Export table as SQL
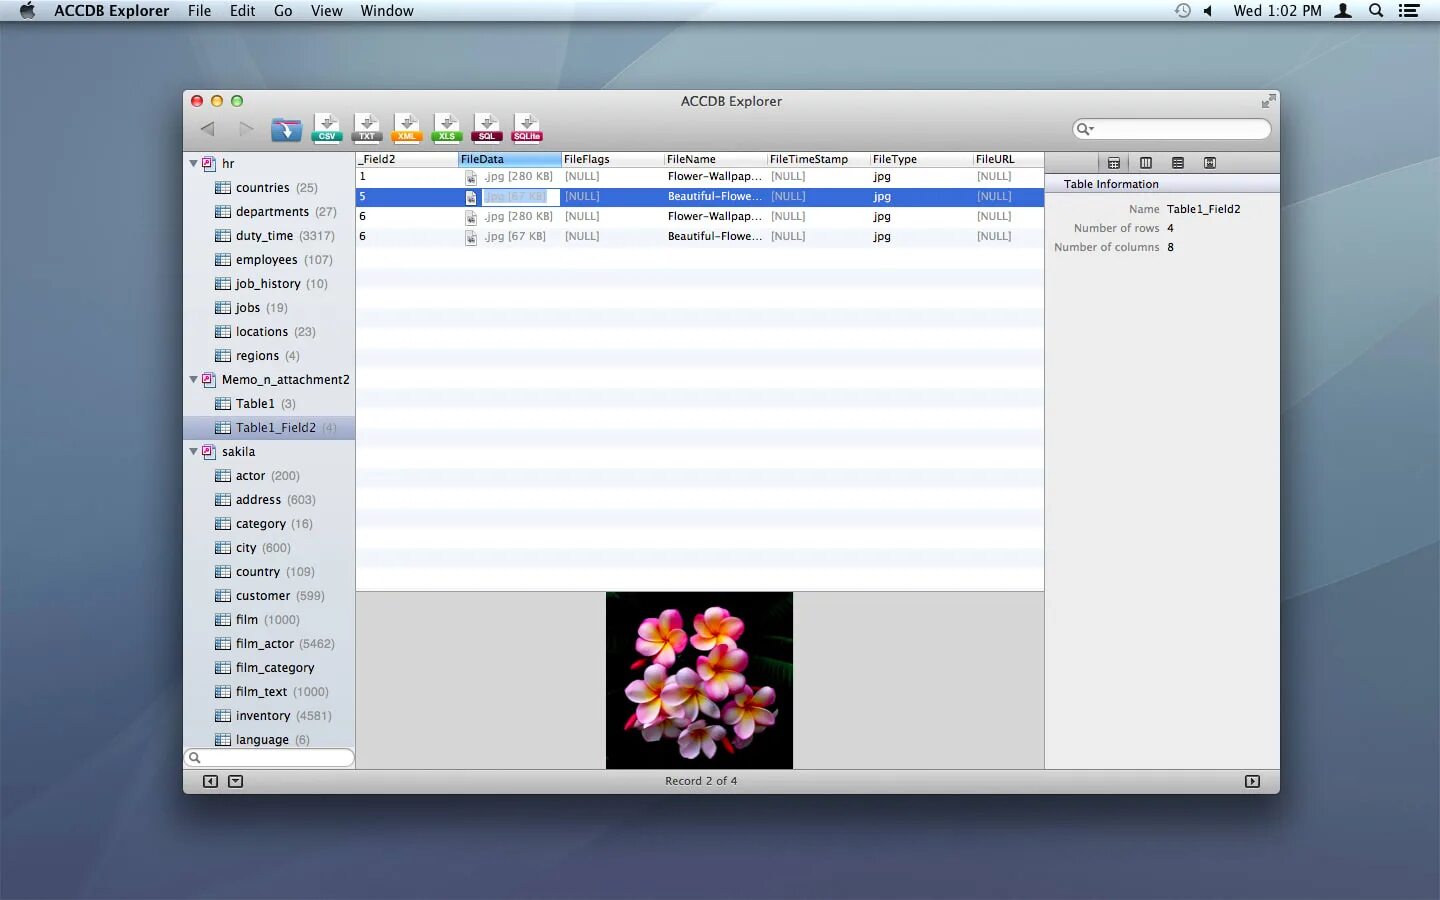 (487, 127)
